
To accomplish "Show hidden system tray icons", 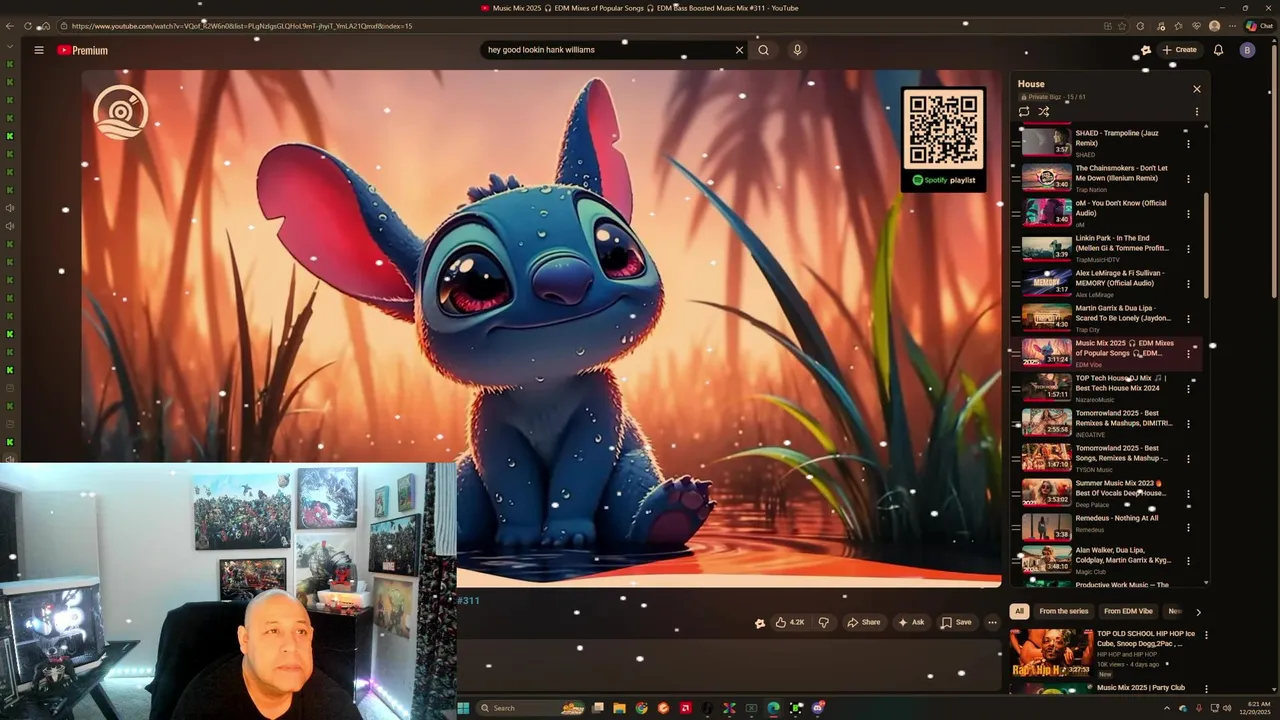I will pyautogui.click(x=1167, y=708).
